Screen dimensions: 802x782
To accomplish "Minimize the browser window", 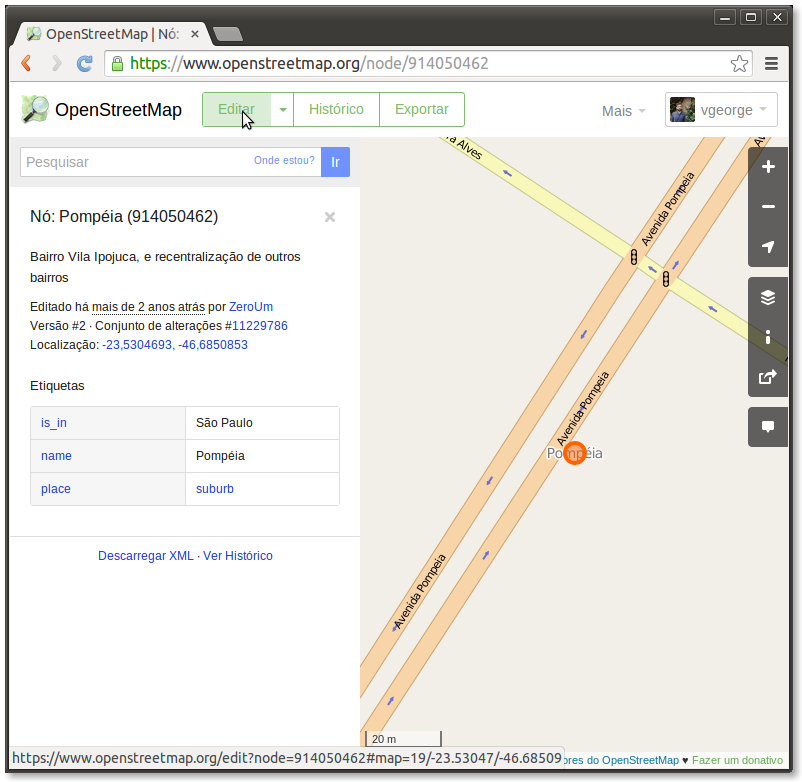I will point(725,17).
